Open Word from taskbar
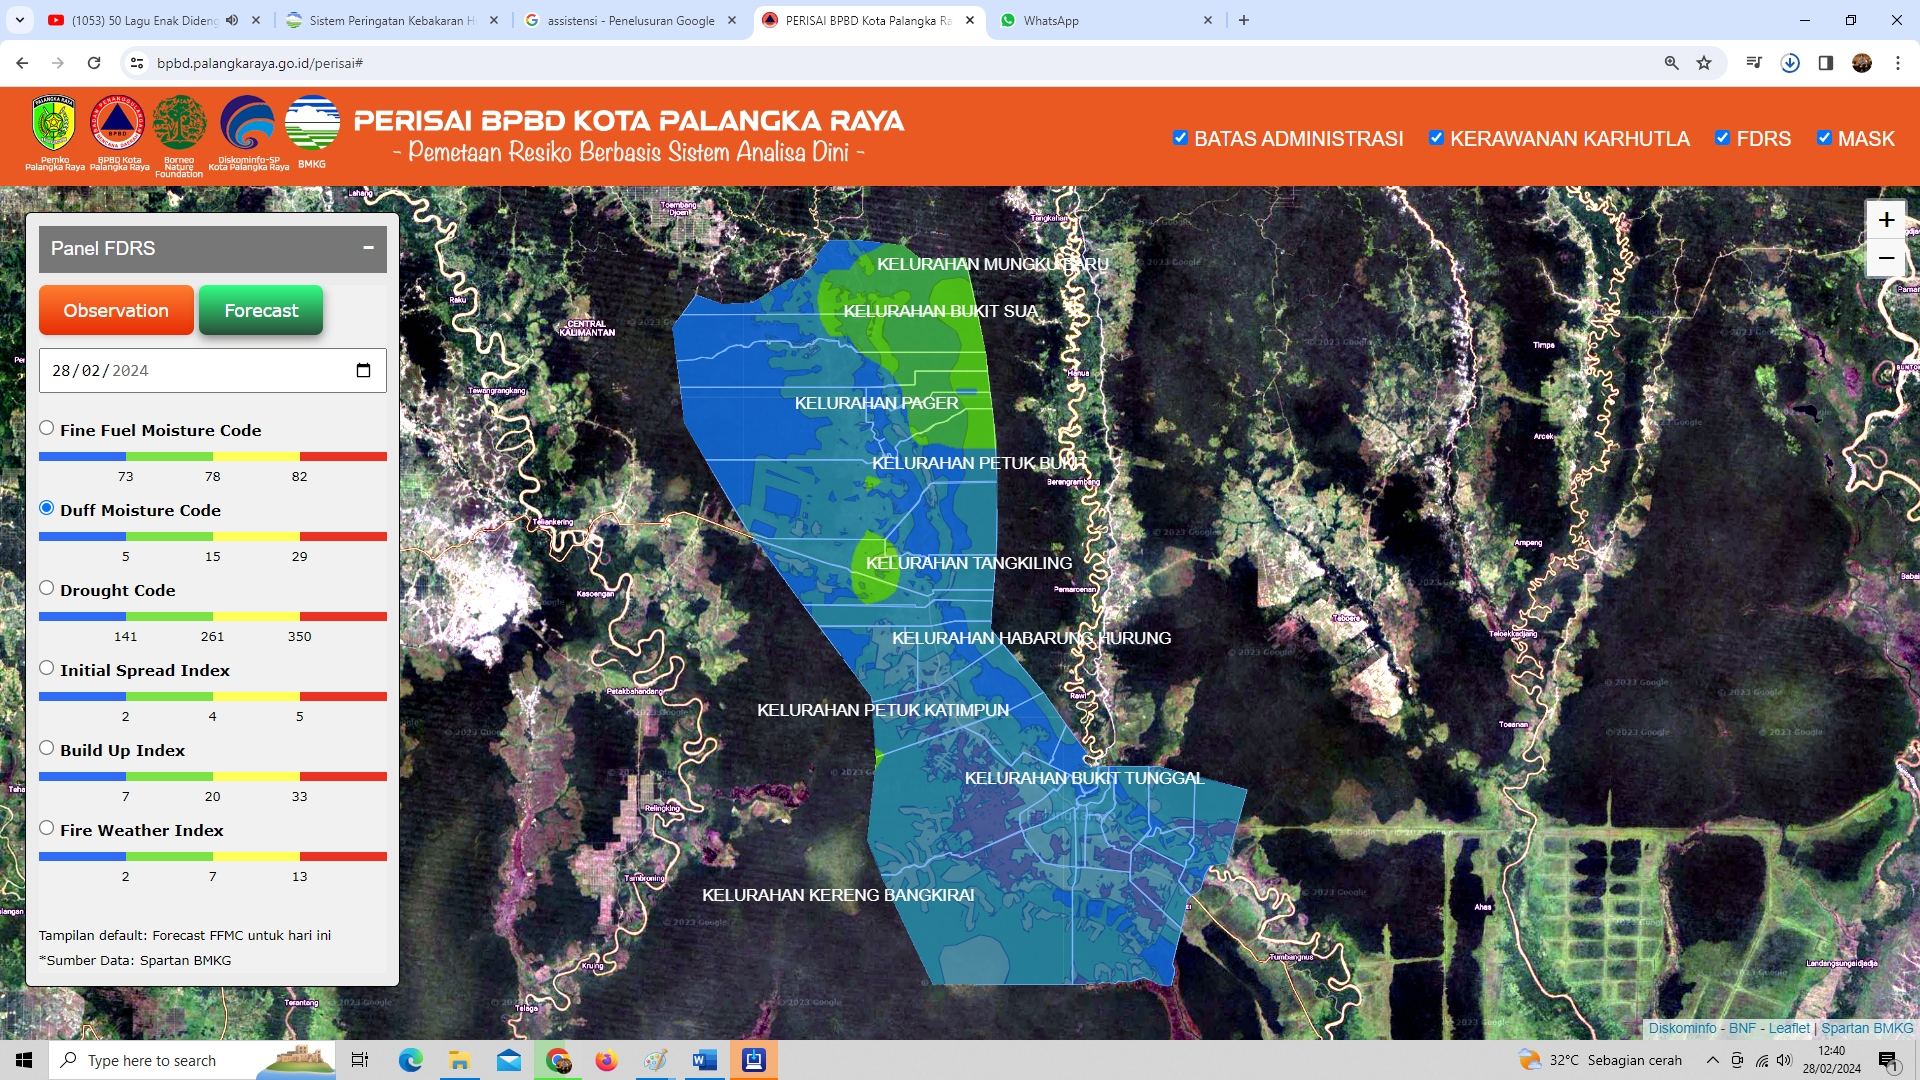This screenshot has height=1080, width=1920. (705, 1060)
